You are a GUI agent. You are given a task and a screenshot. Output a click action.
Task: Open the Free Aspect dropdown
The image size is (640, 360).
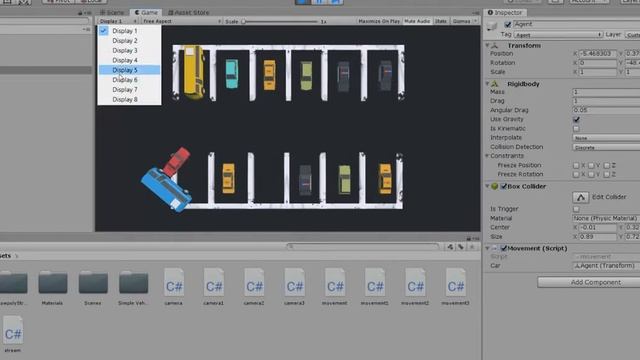182,21
